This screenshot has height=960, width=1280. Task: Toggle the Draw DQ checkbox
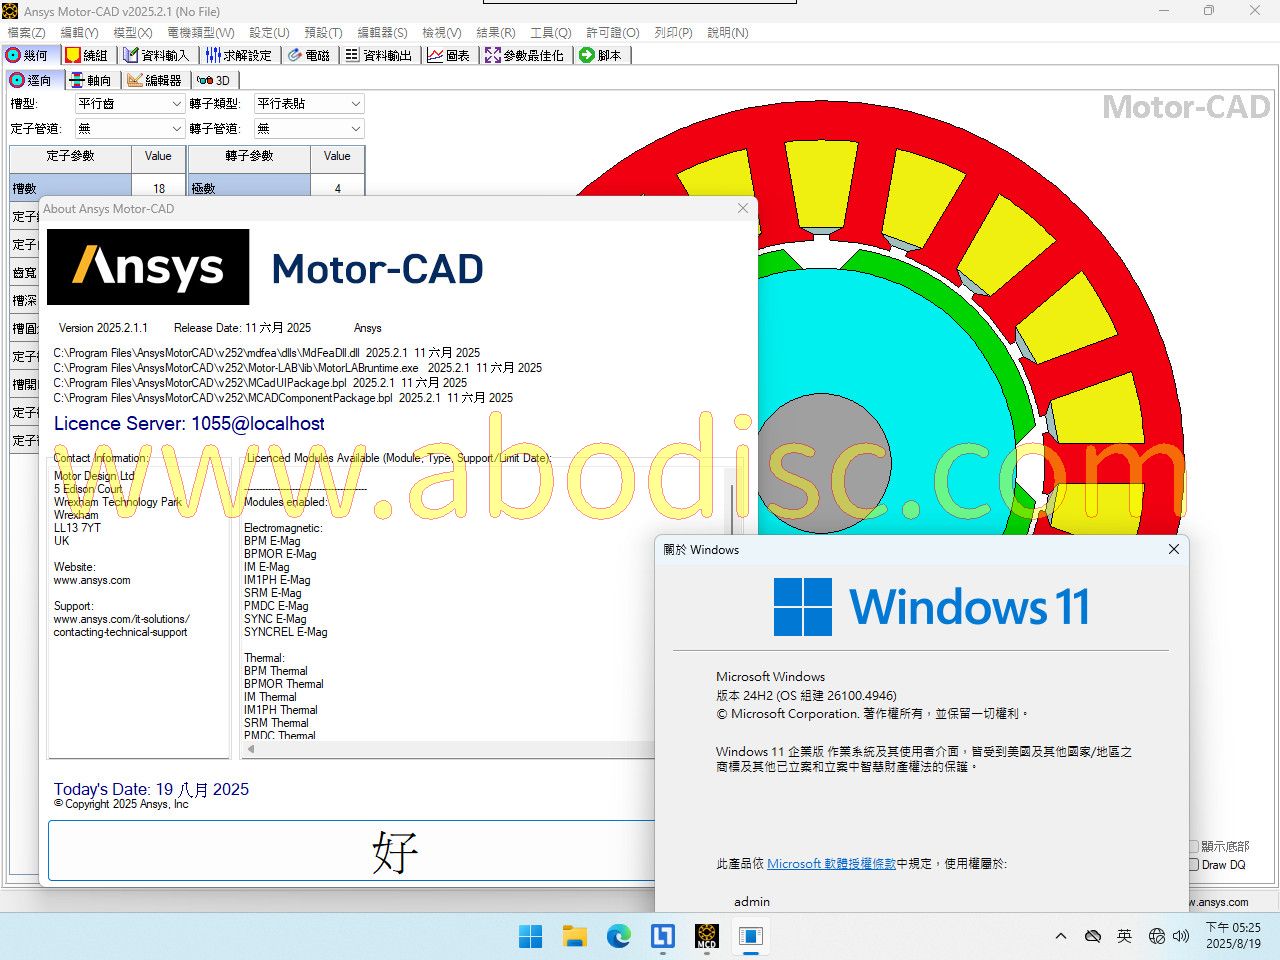(x=1193, y=865)
